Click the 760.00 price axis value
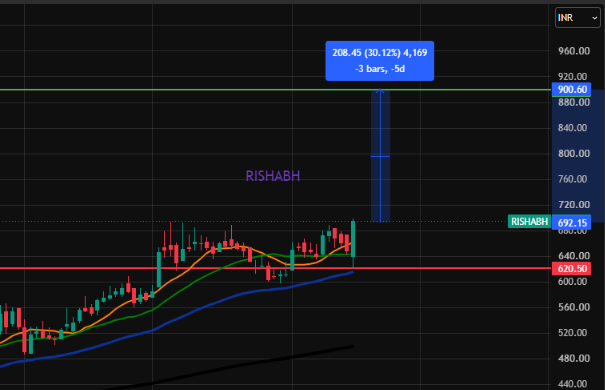This screenshot has width=605, height=390. (572, 179)
